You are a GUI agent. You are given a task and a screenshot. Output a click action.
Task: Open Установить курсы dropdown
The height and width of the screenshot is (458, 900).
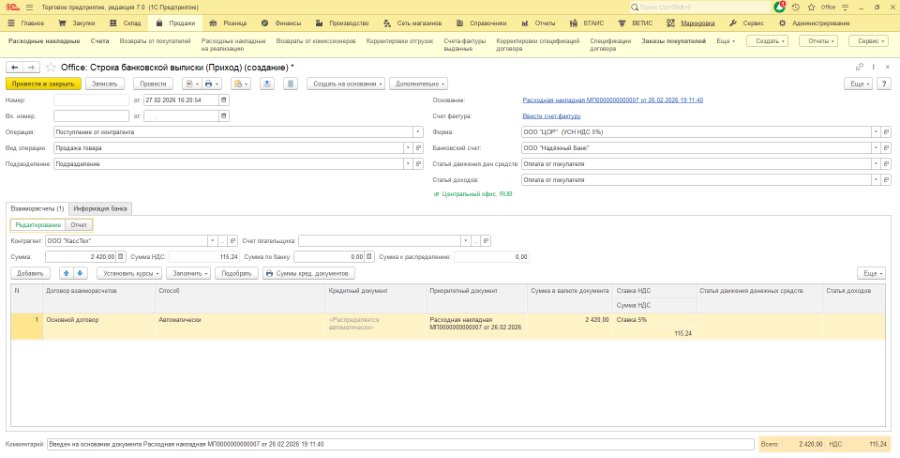(129, 273)
